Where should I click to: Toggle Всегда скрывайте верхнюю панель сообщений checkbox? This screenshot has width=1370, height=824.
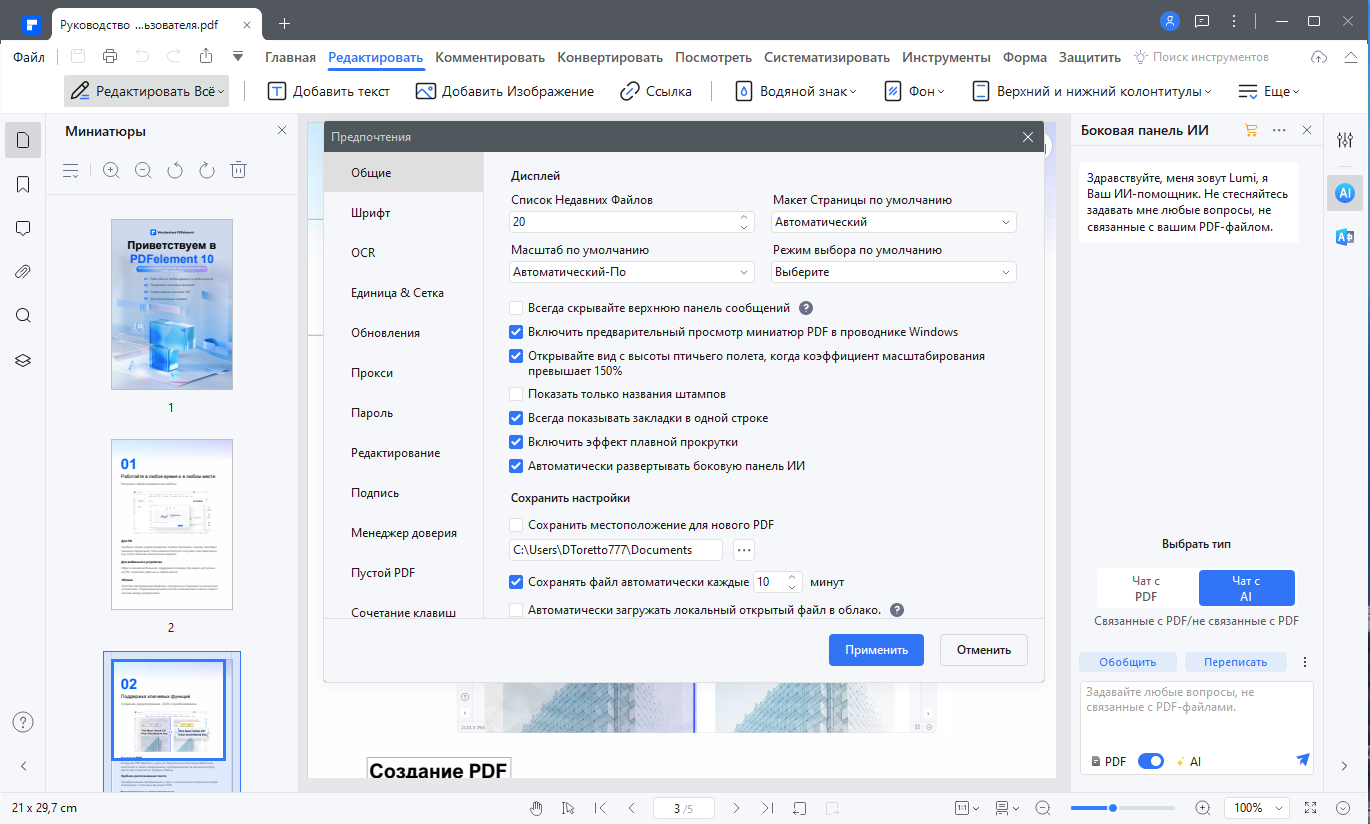click(x=516, y=308)
